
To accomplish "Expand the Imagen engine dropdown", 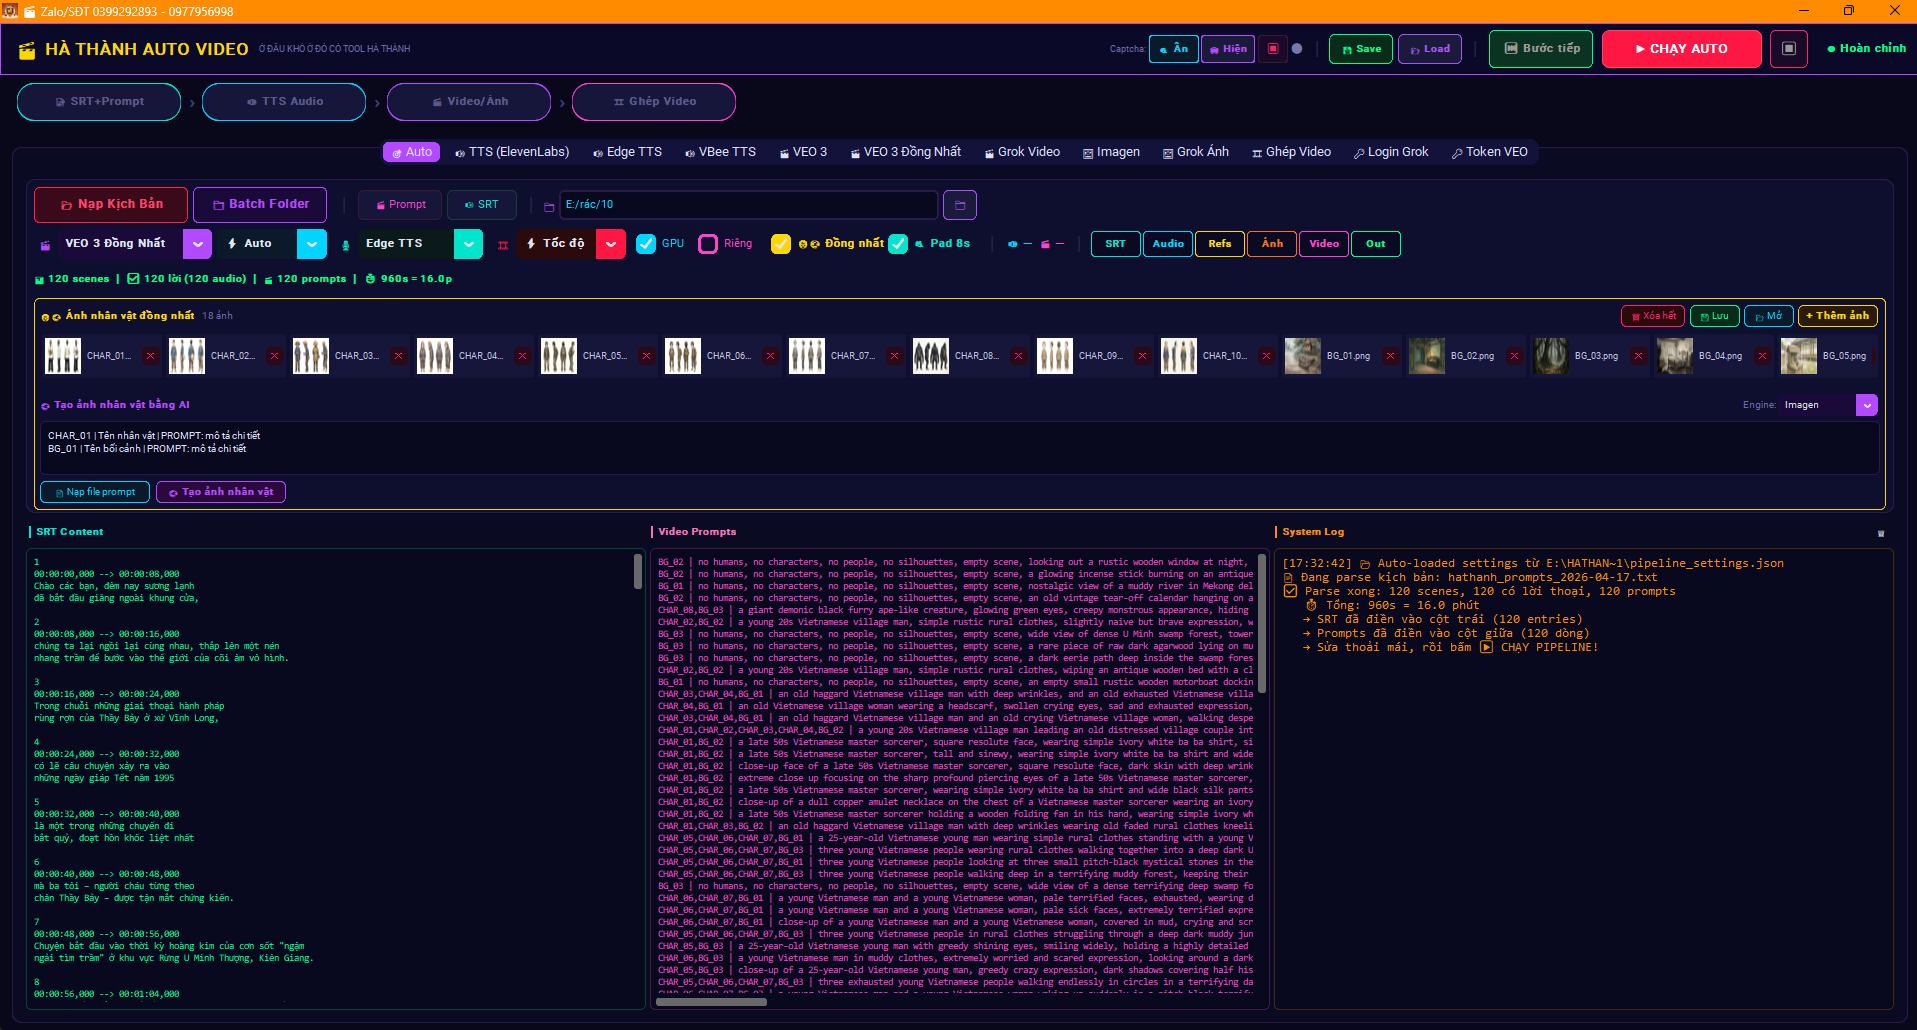I will click(x=1866, y=405).
